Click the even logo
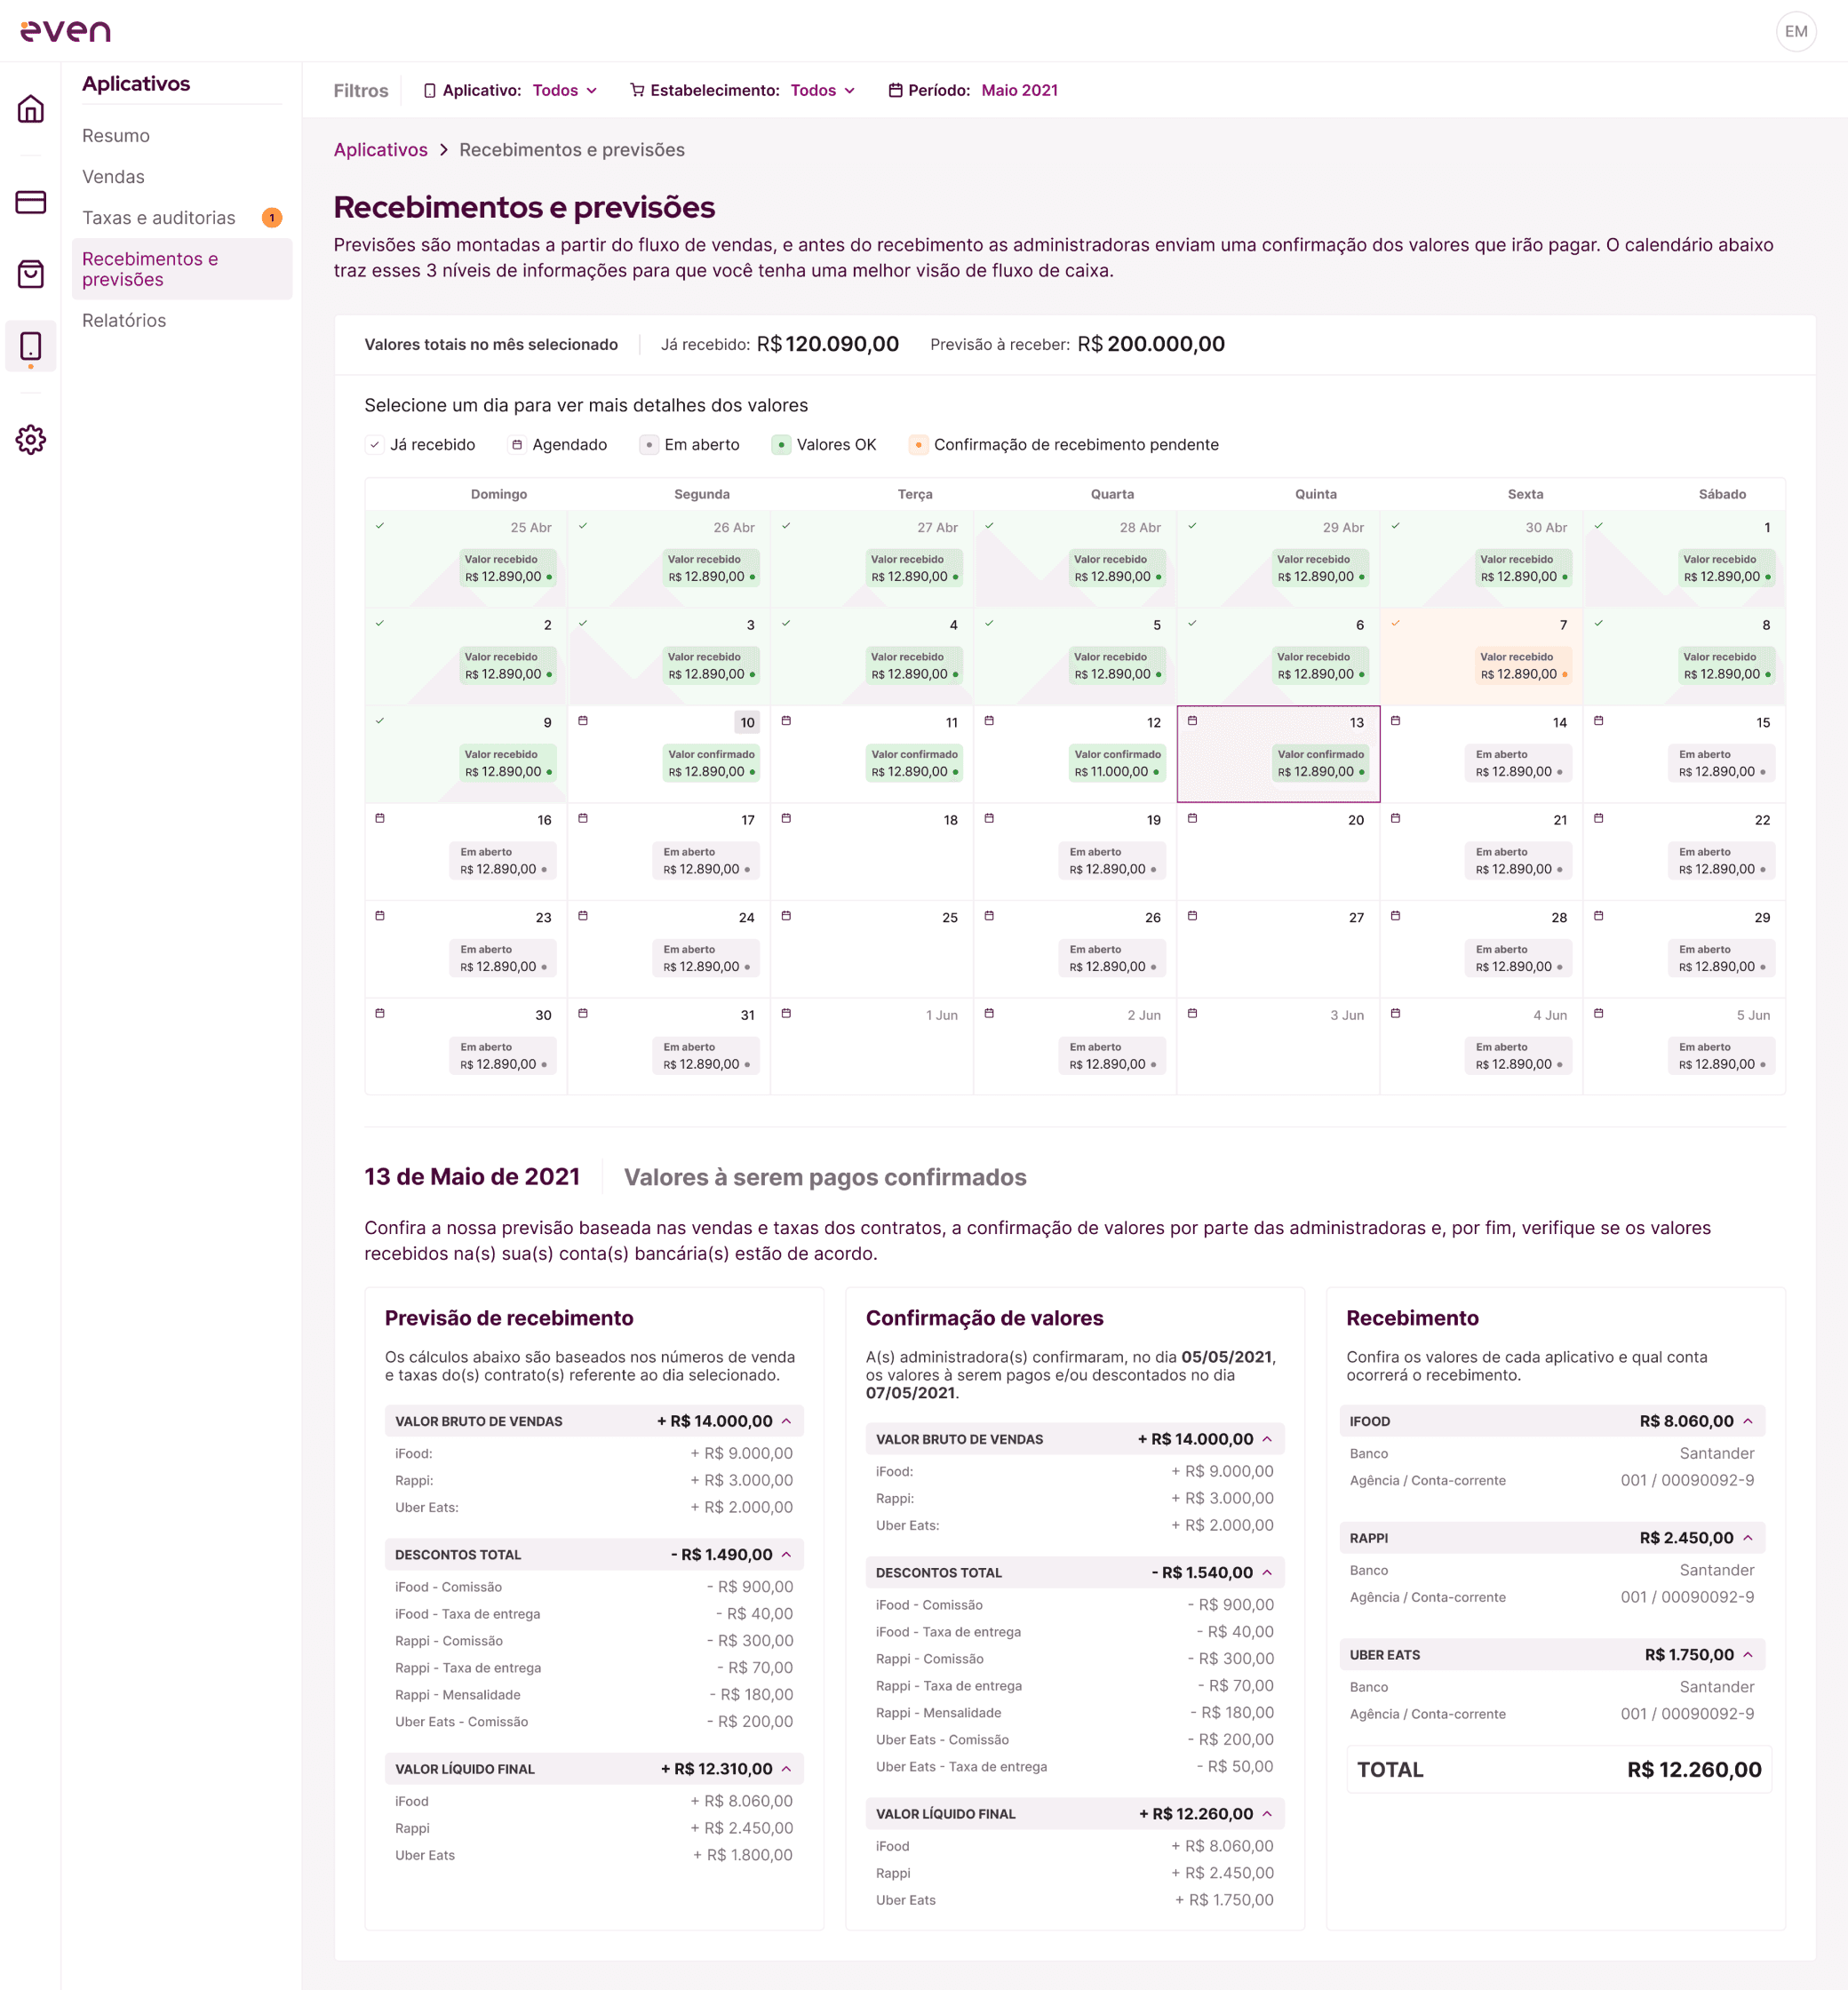The image size is (1848, 1990). click(66, 31)
